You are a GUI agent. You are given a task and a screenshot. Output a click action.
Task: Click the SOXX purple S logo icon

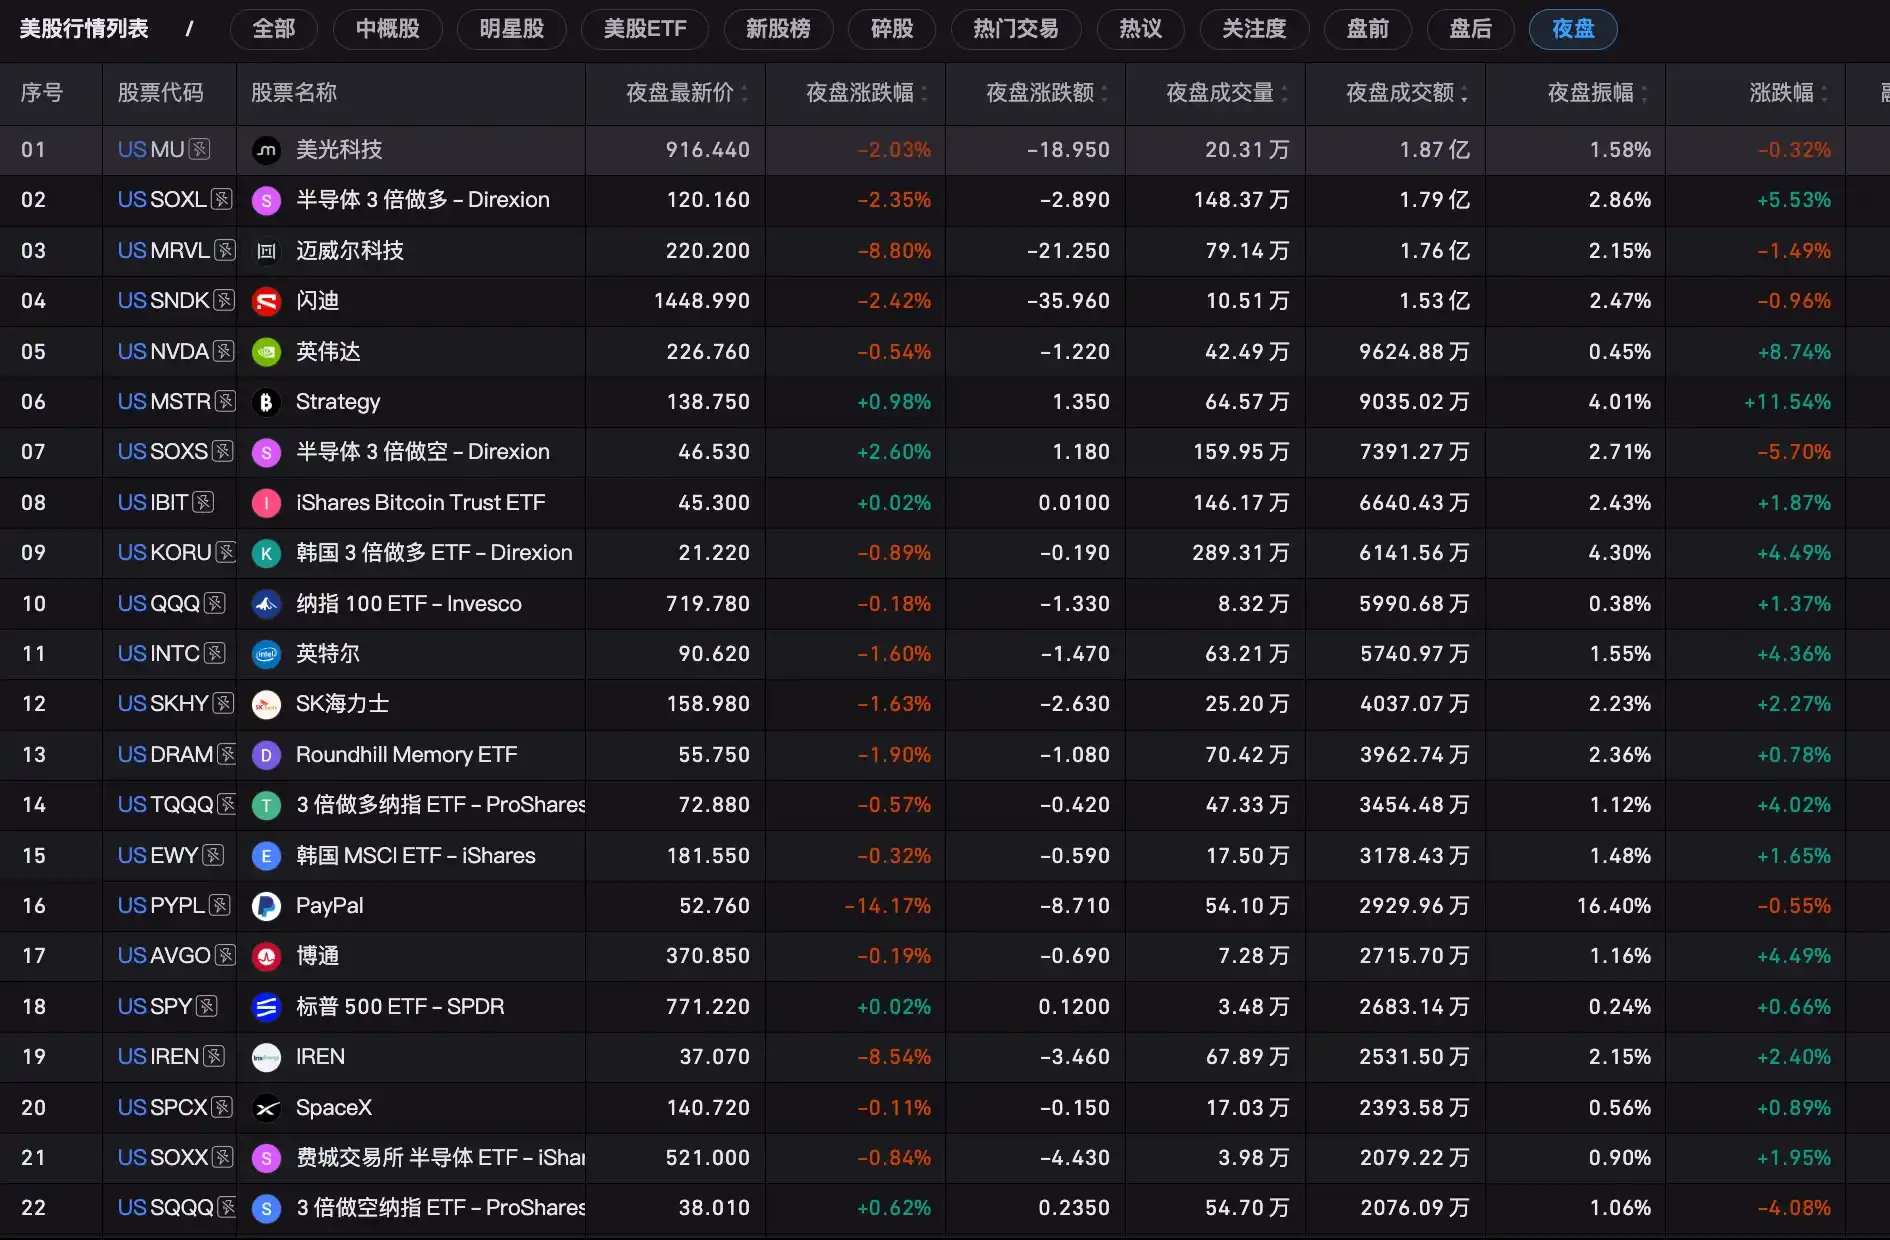(x=266, y=1158)
